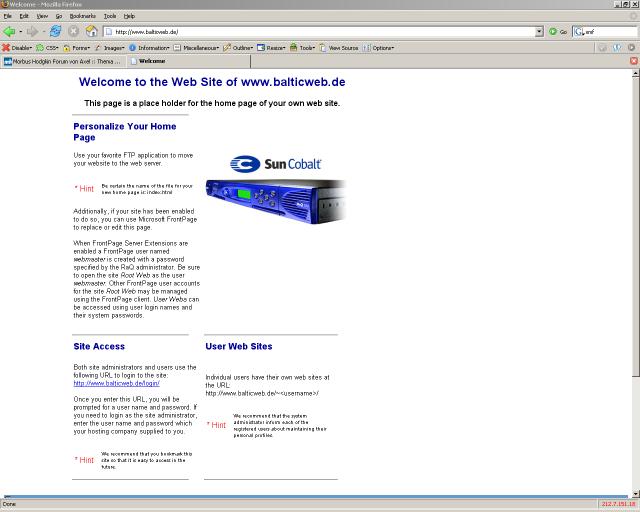Click the Firefox icon in the title bar
The width and height of the screenshot is (640, 512).
click(x=4, y=4)
